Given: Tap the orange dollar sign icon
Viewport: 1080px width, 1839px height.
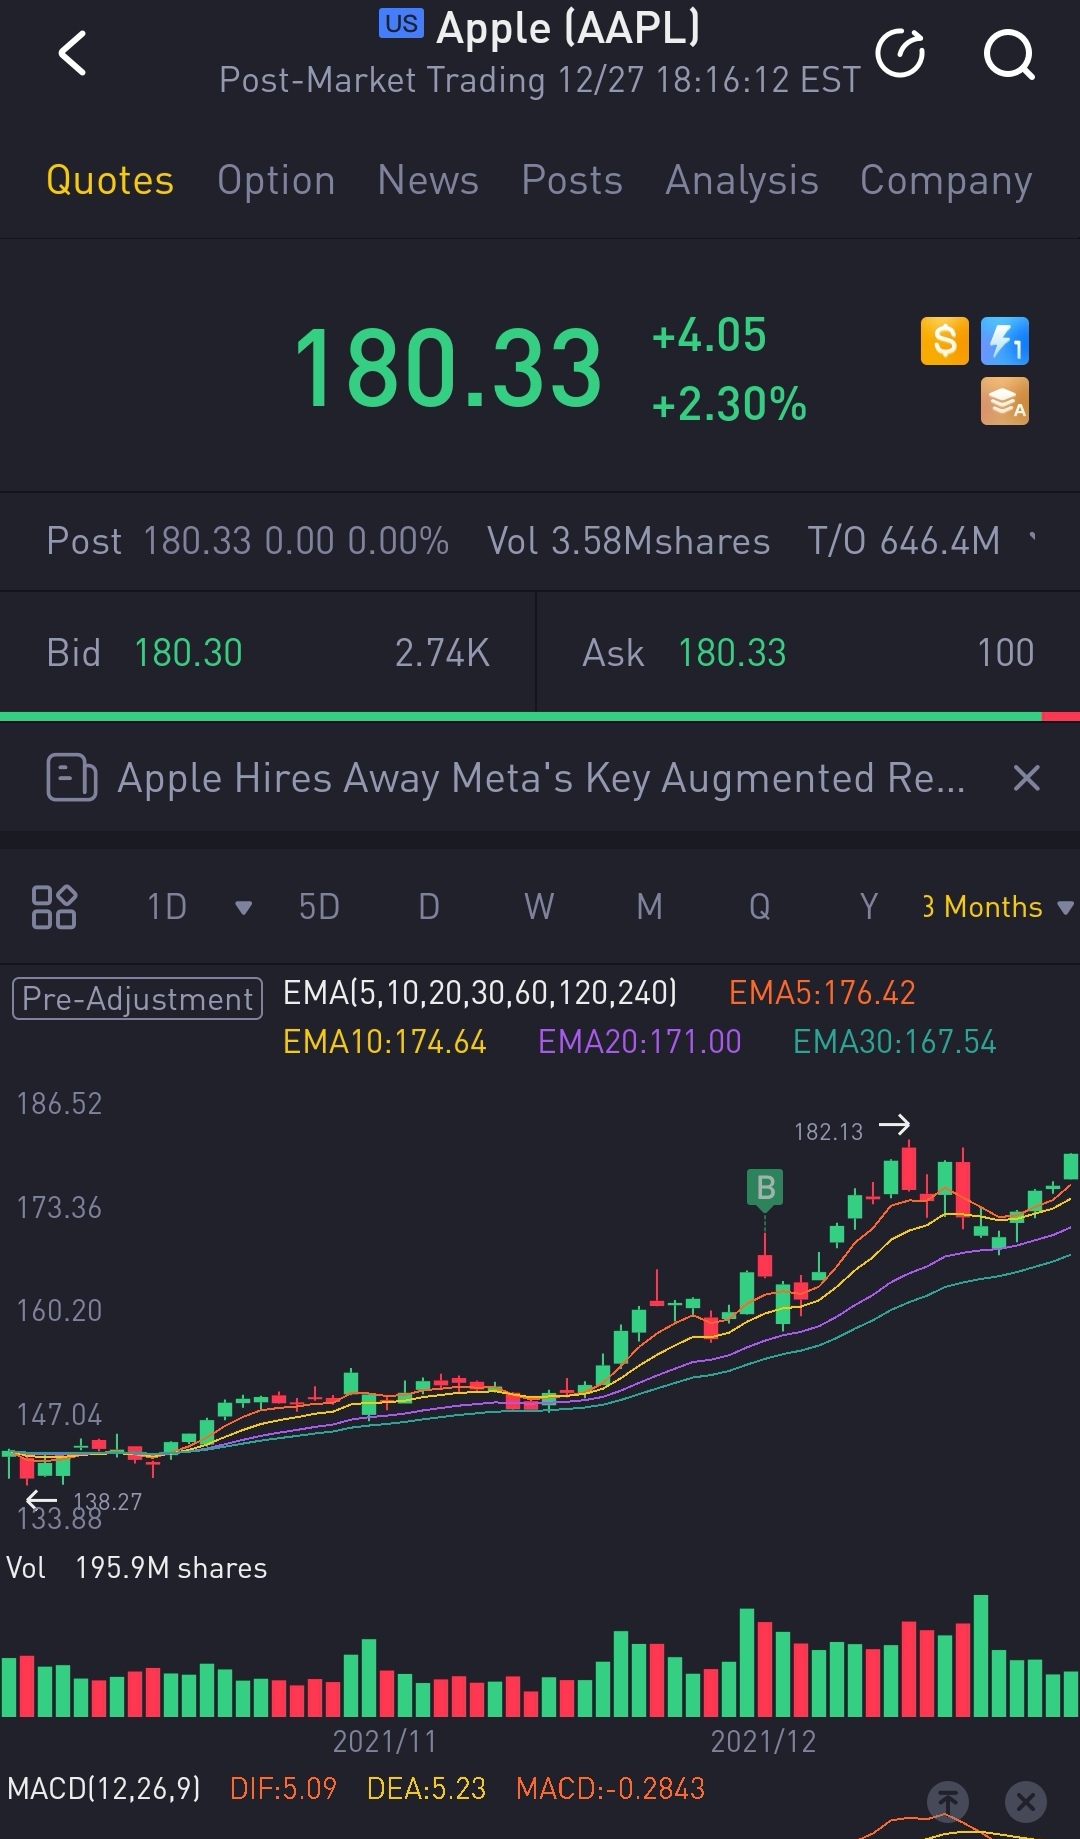Looking at the screenshot, I should [945, 341].
